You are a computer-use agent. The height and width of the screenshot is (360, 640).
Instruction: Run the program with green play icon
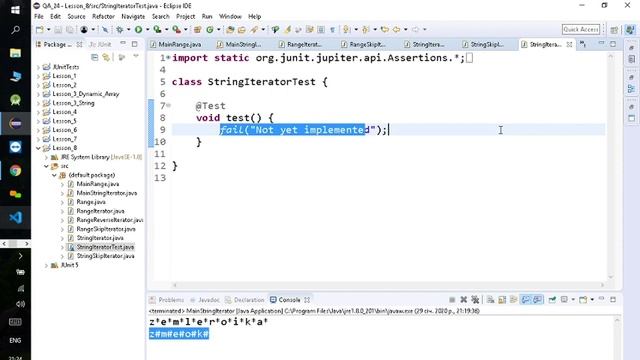[138, 29]
